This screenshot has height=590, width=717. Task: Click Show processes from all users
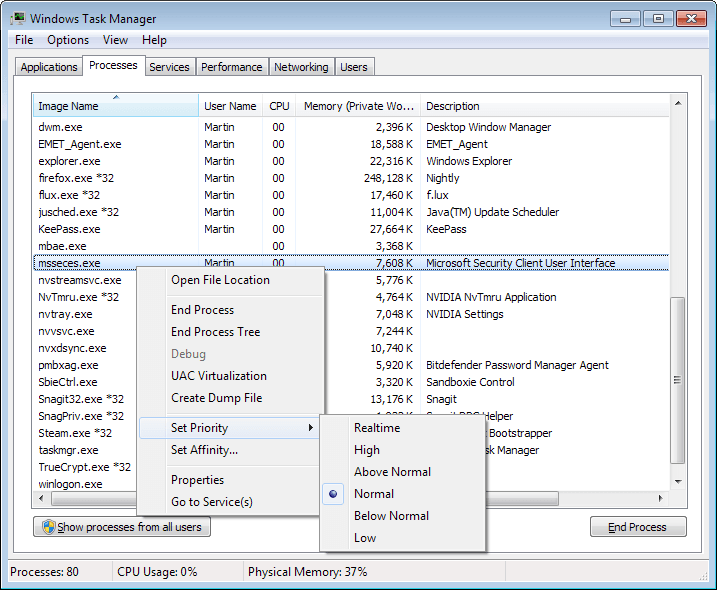pyautogui.click(x=122, y=527)
